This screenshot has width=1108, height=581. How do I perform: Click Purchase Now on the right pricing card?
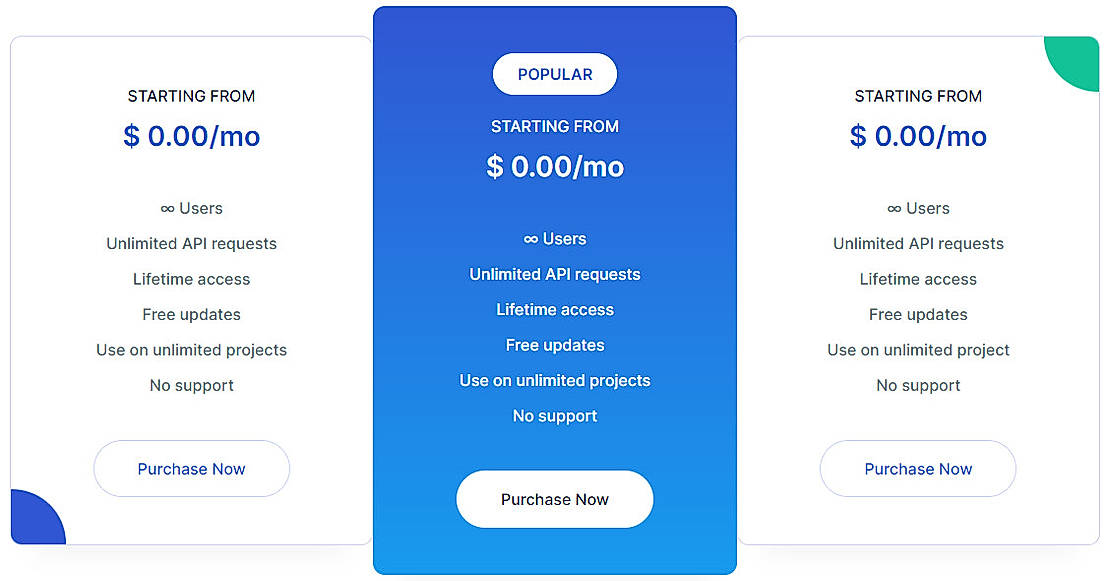point(917,468)
